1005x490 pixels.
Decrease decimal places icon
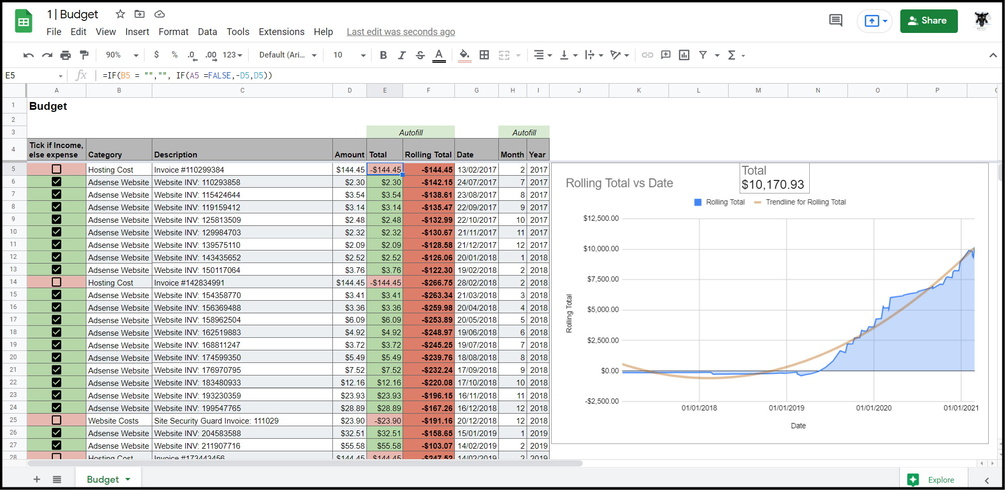[x=192, y=55]
